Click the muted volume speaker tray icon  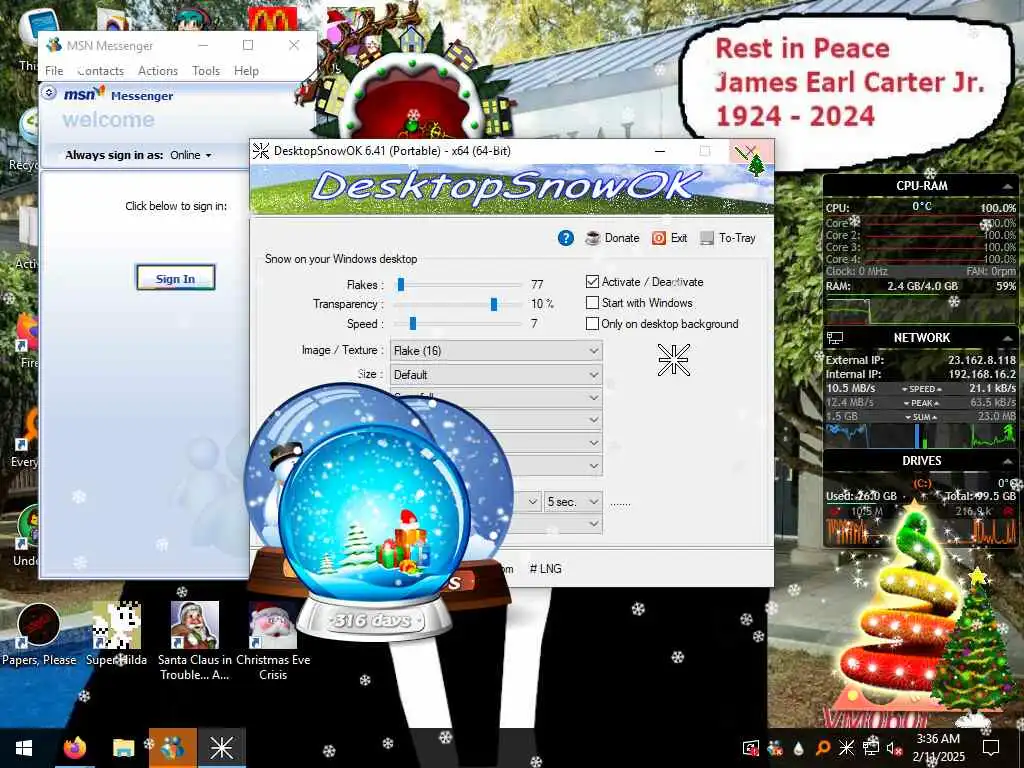click(x=894, y=748)
